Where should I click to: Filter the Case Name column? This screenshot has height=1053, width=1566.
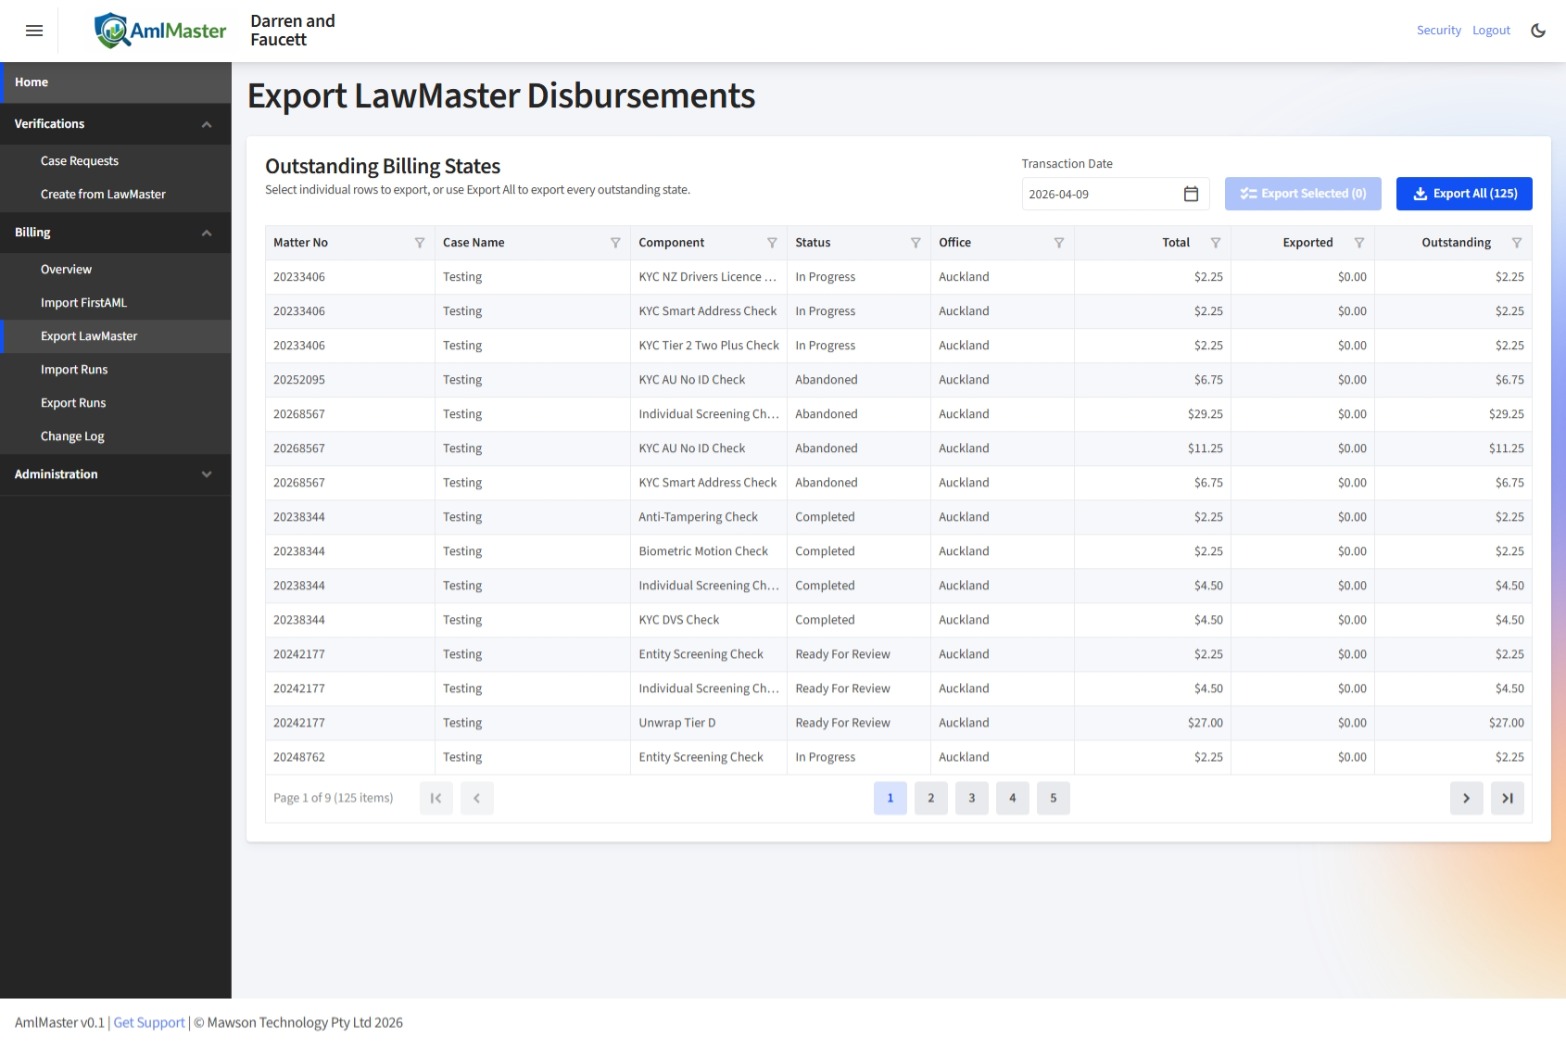coord(614,242)
